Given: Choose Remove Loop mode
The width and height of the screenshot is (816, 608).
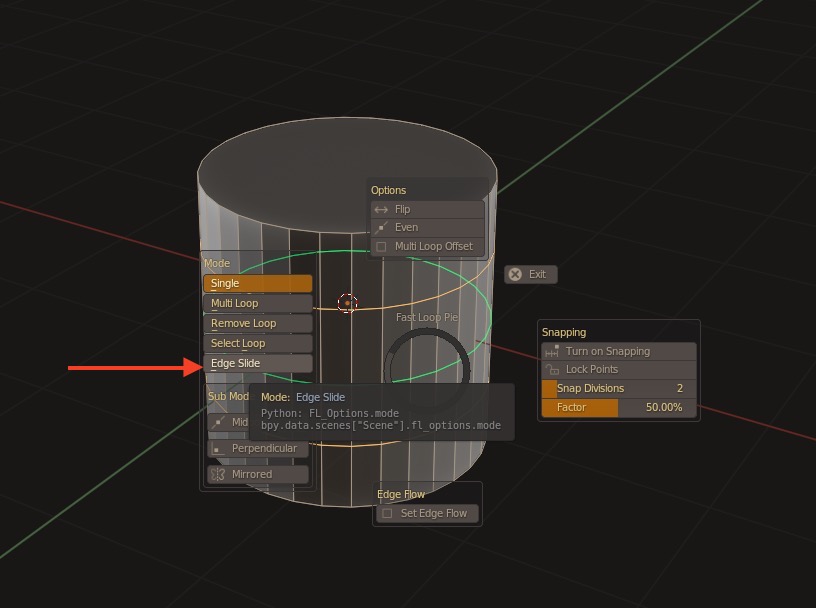Looking at the screenshot, I should pyautogui.click(x=258, y=323).
